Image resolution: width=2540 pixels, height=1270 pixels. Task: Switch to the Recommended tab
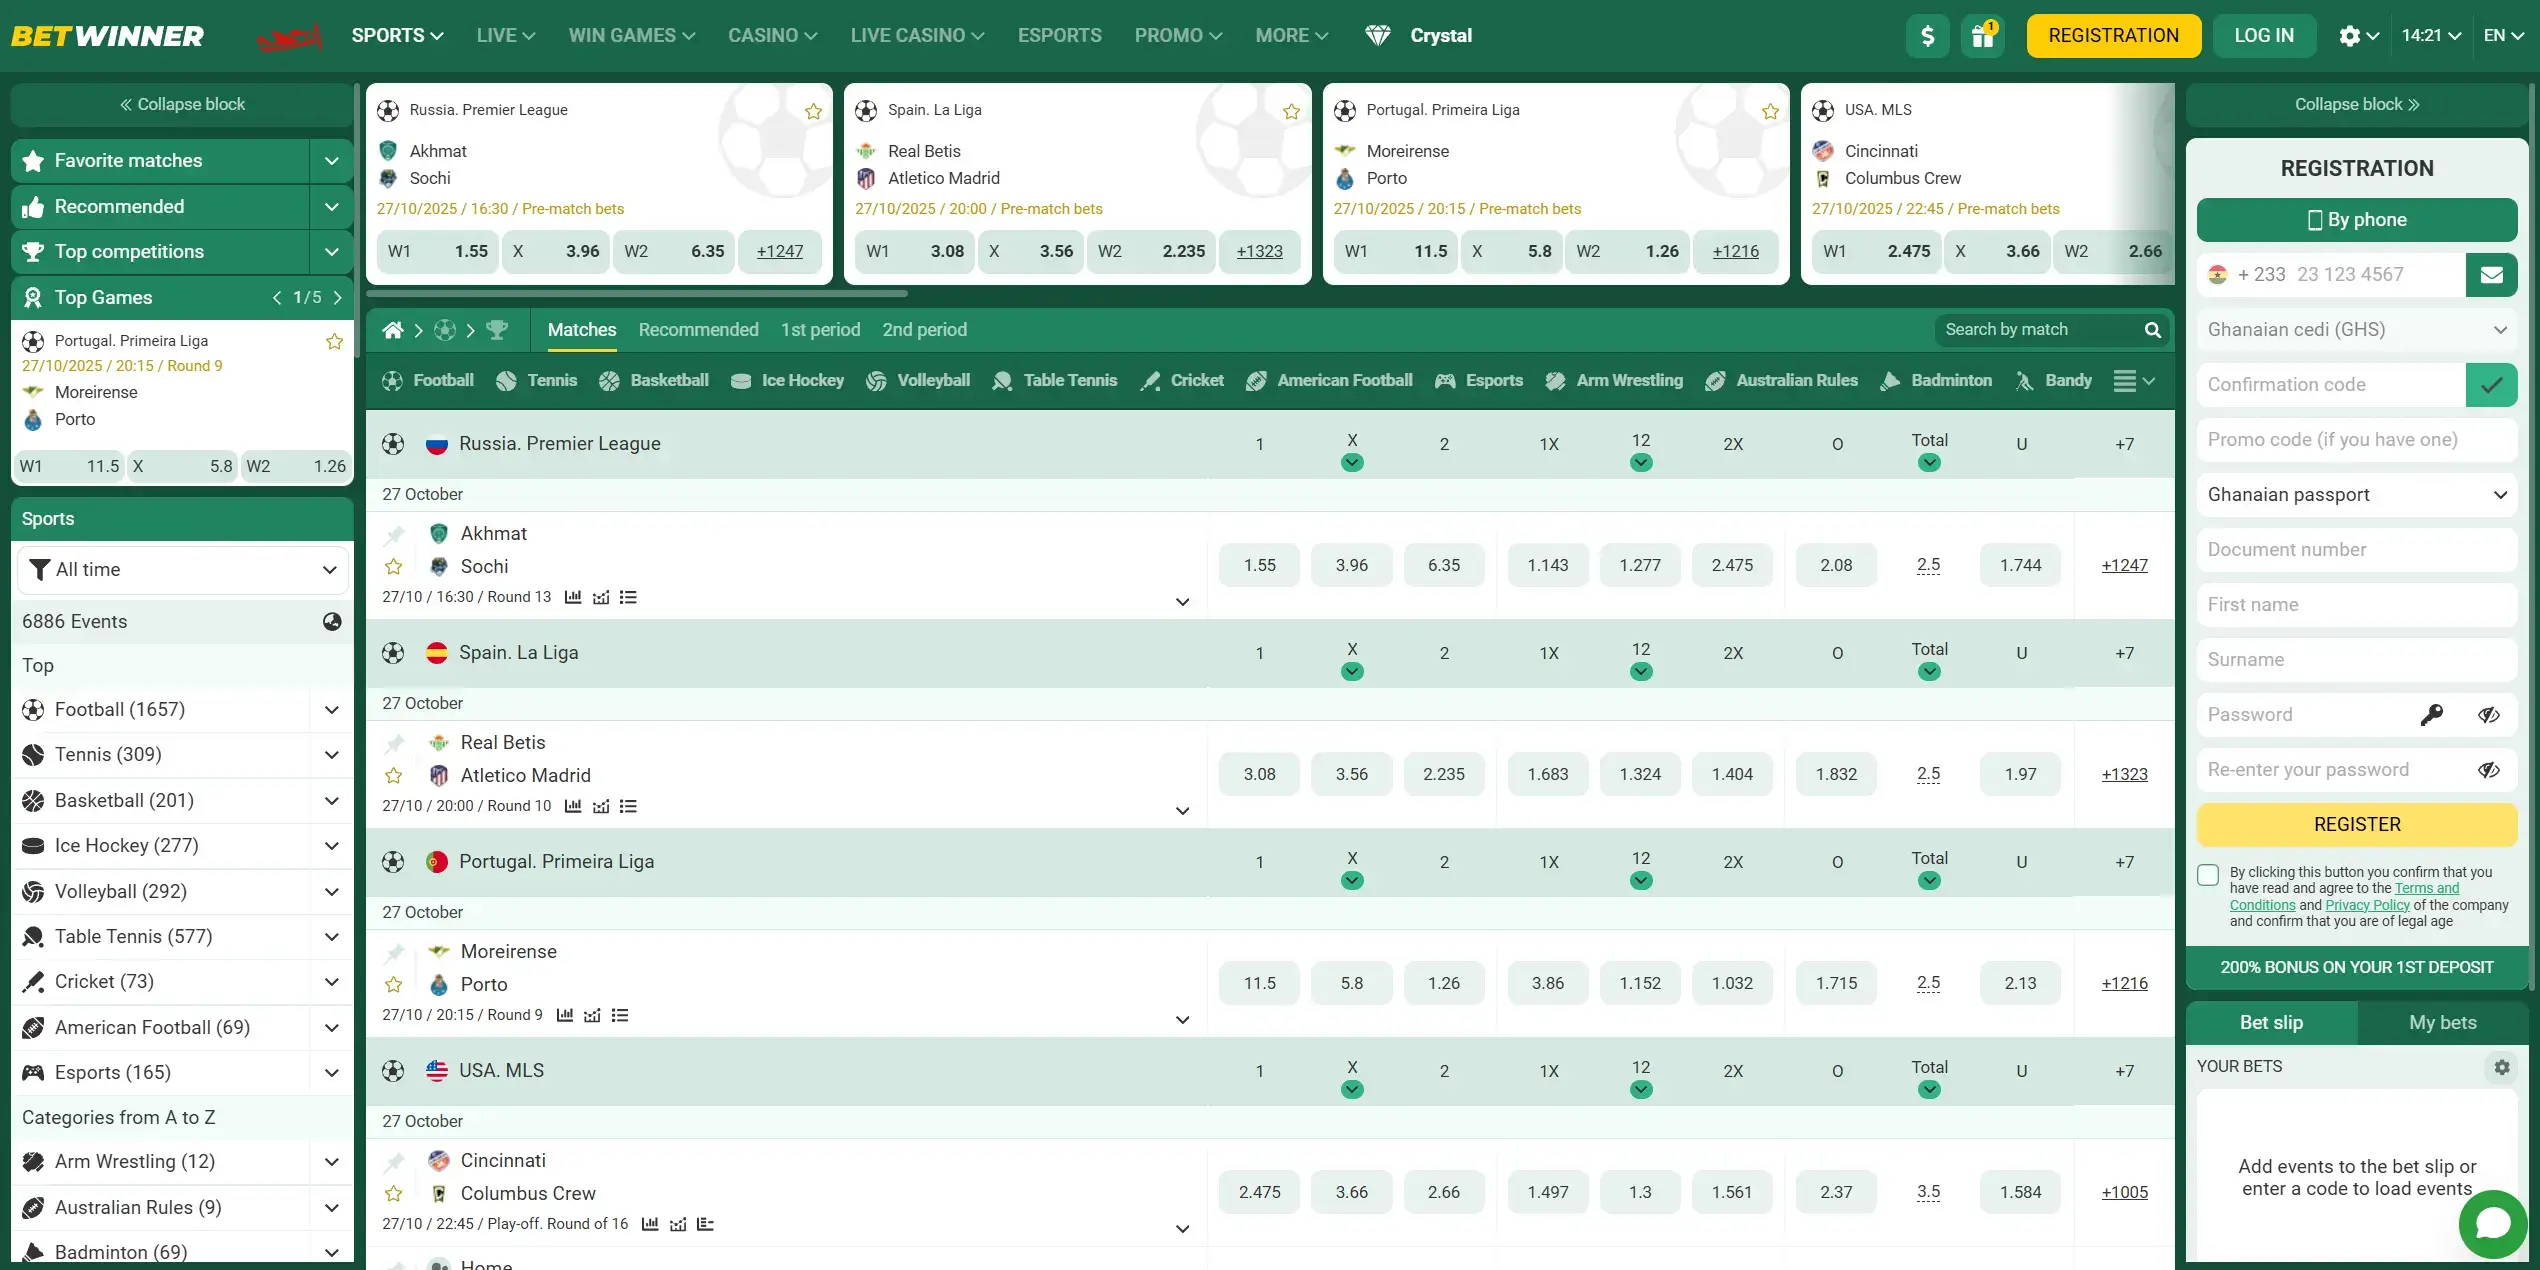point(698,330)
